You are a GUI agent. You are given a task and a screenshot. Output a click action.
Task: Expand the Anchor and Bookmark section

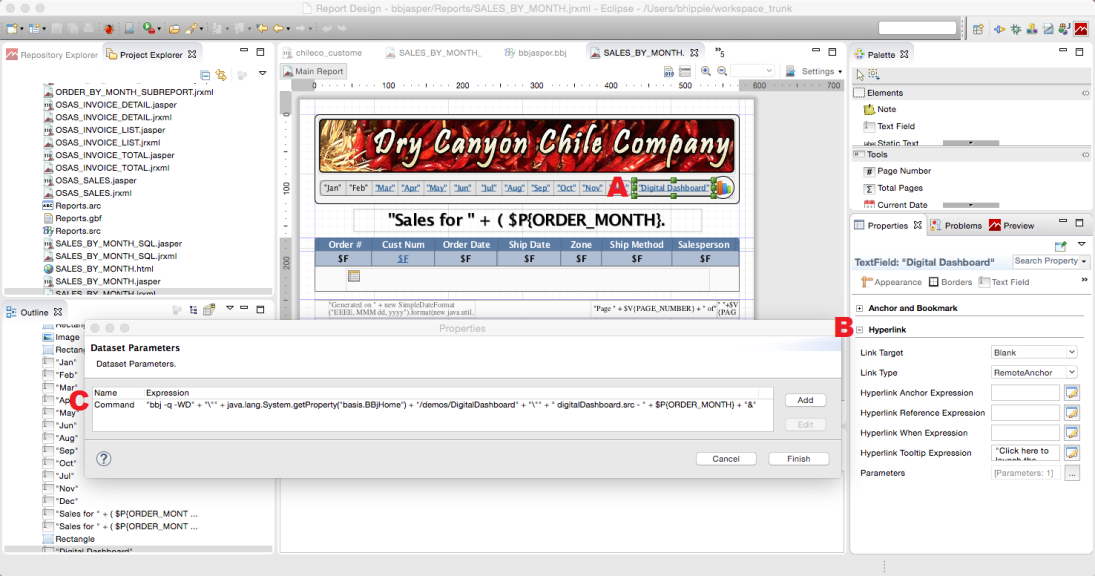[860, 308]
